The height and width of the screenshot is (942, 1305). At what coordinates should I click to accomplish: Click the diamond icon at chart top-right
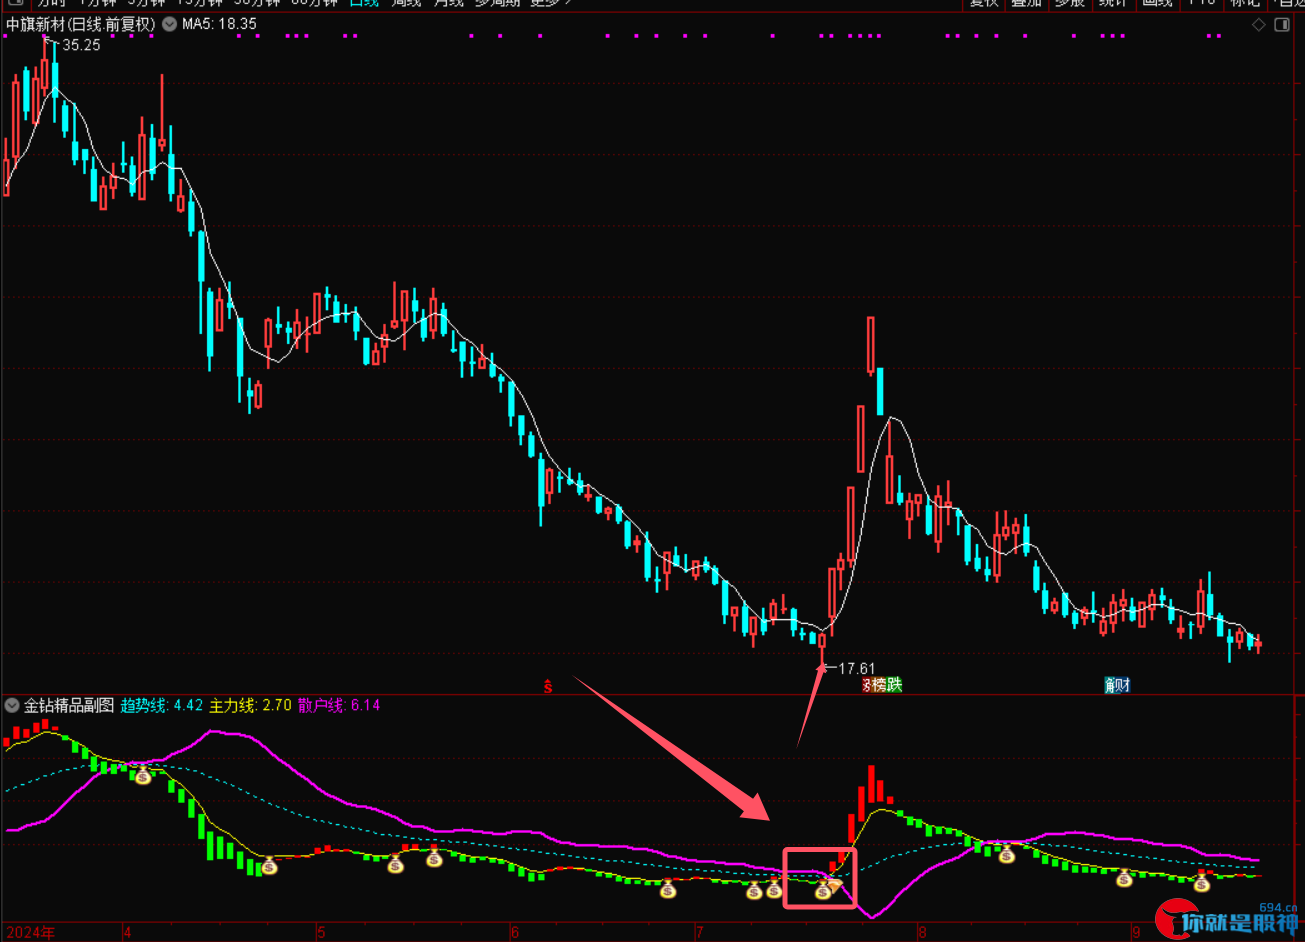pos(1261,24)
